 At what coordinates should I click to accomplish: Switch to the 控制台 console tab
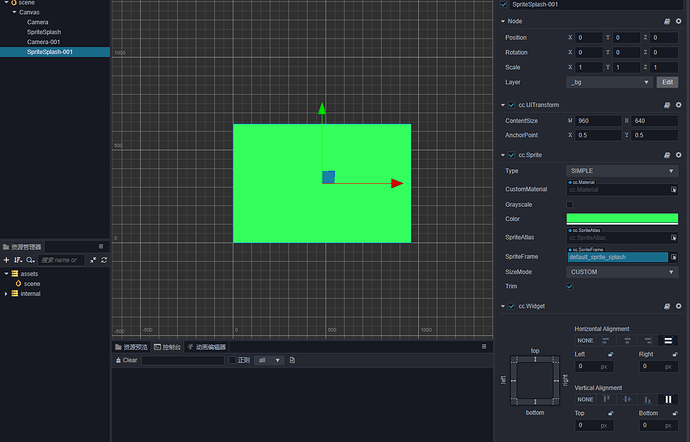click(168, 347)
